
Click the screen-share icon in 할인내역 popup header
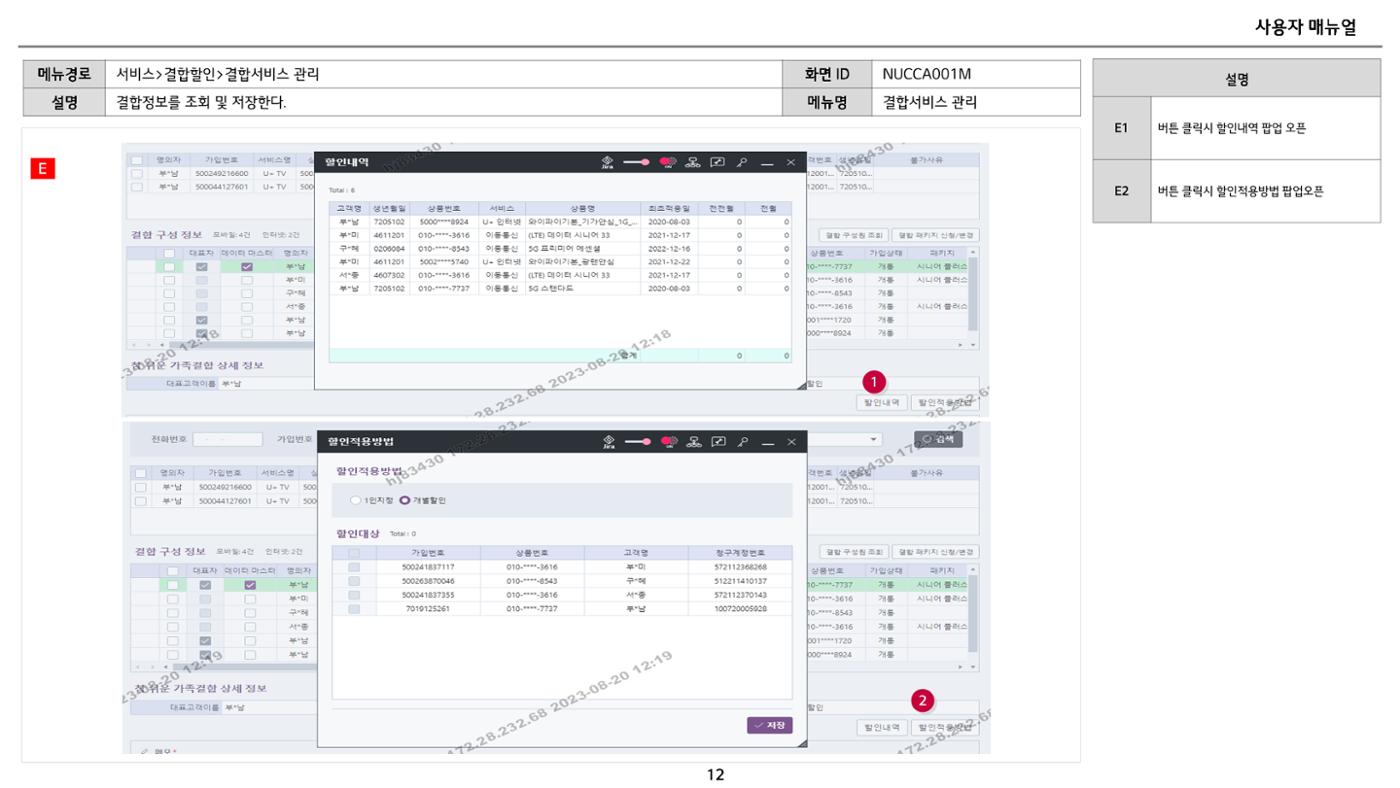[717, 162]
